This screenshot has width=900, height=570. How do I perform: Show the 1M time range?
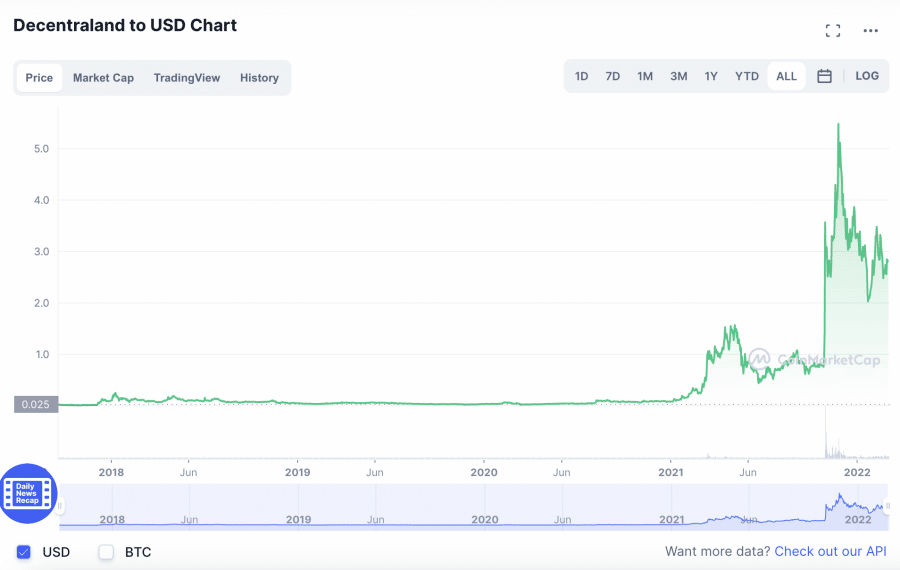pos(645,76)
